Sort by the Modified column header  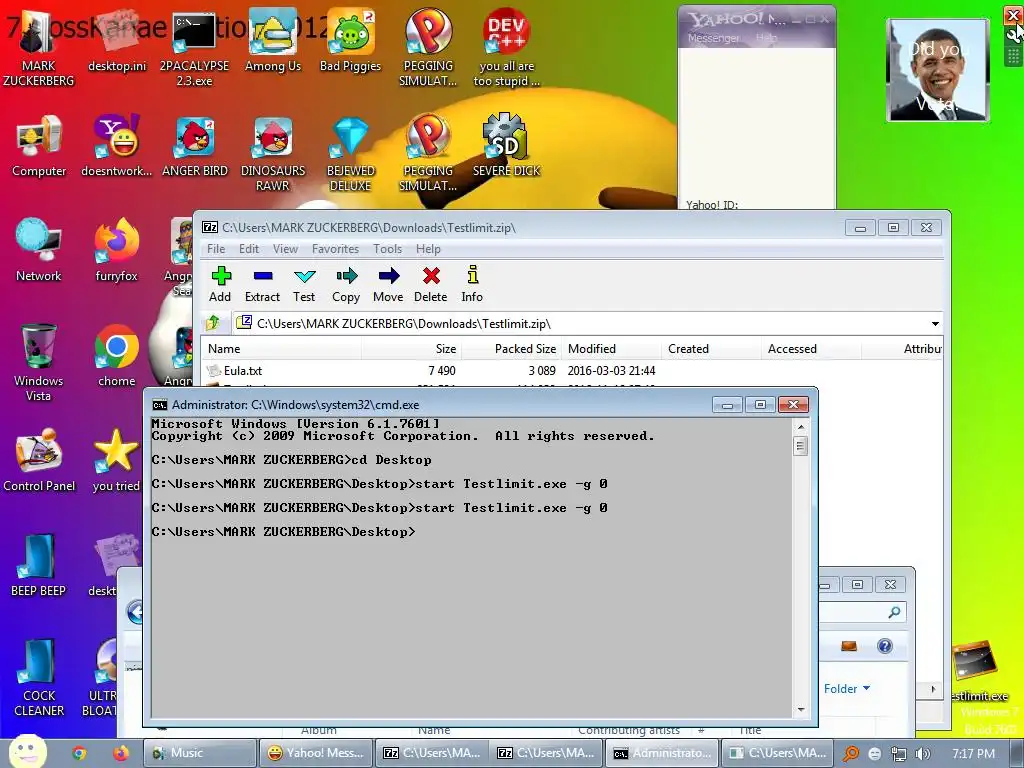click(611, 349)
